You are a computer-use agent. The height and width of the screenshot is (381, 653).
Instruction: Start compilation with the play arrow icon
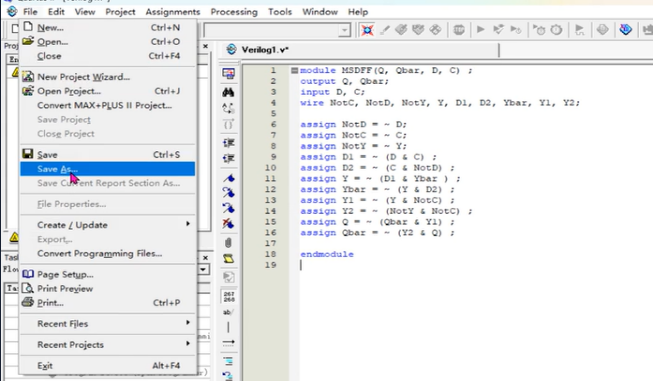(x=481, y=30)
